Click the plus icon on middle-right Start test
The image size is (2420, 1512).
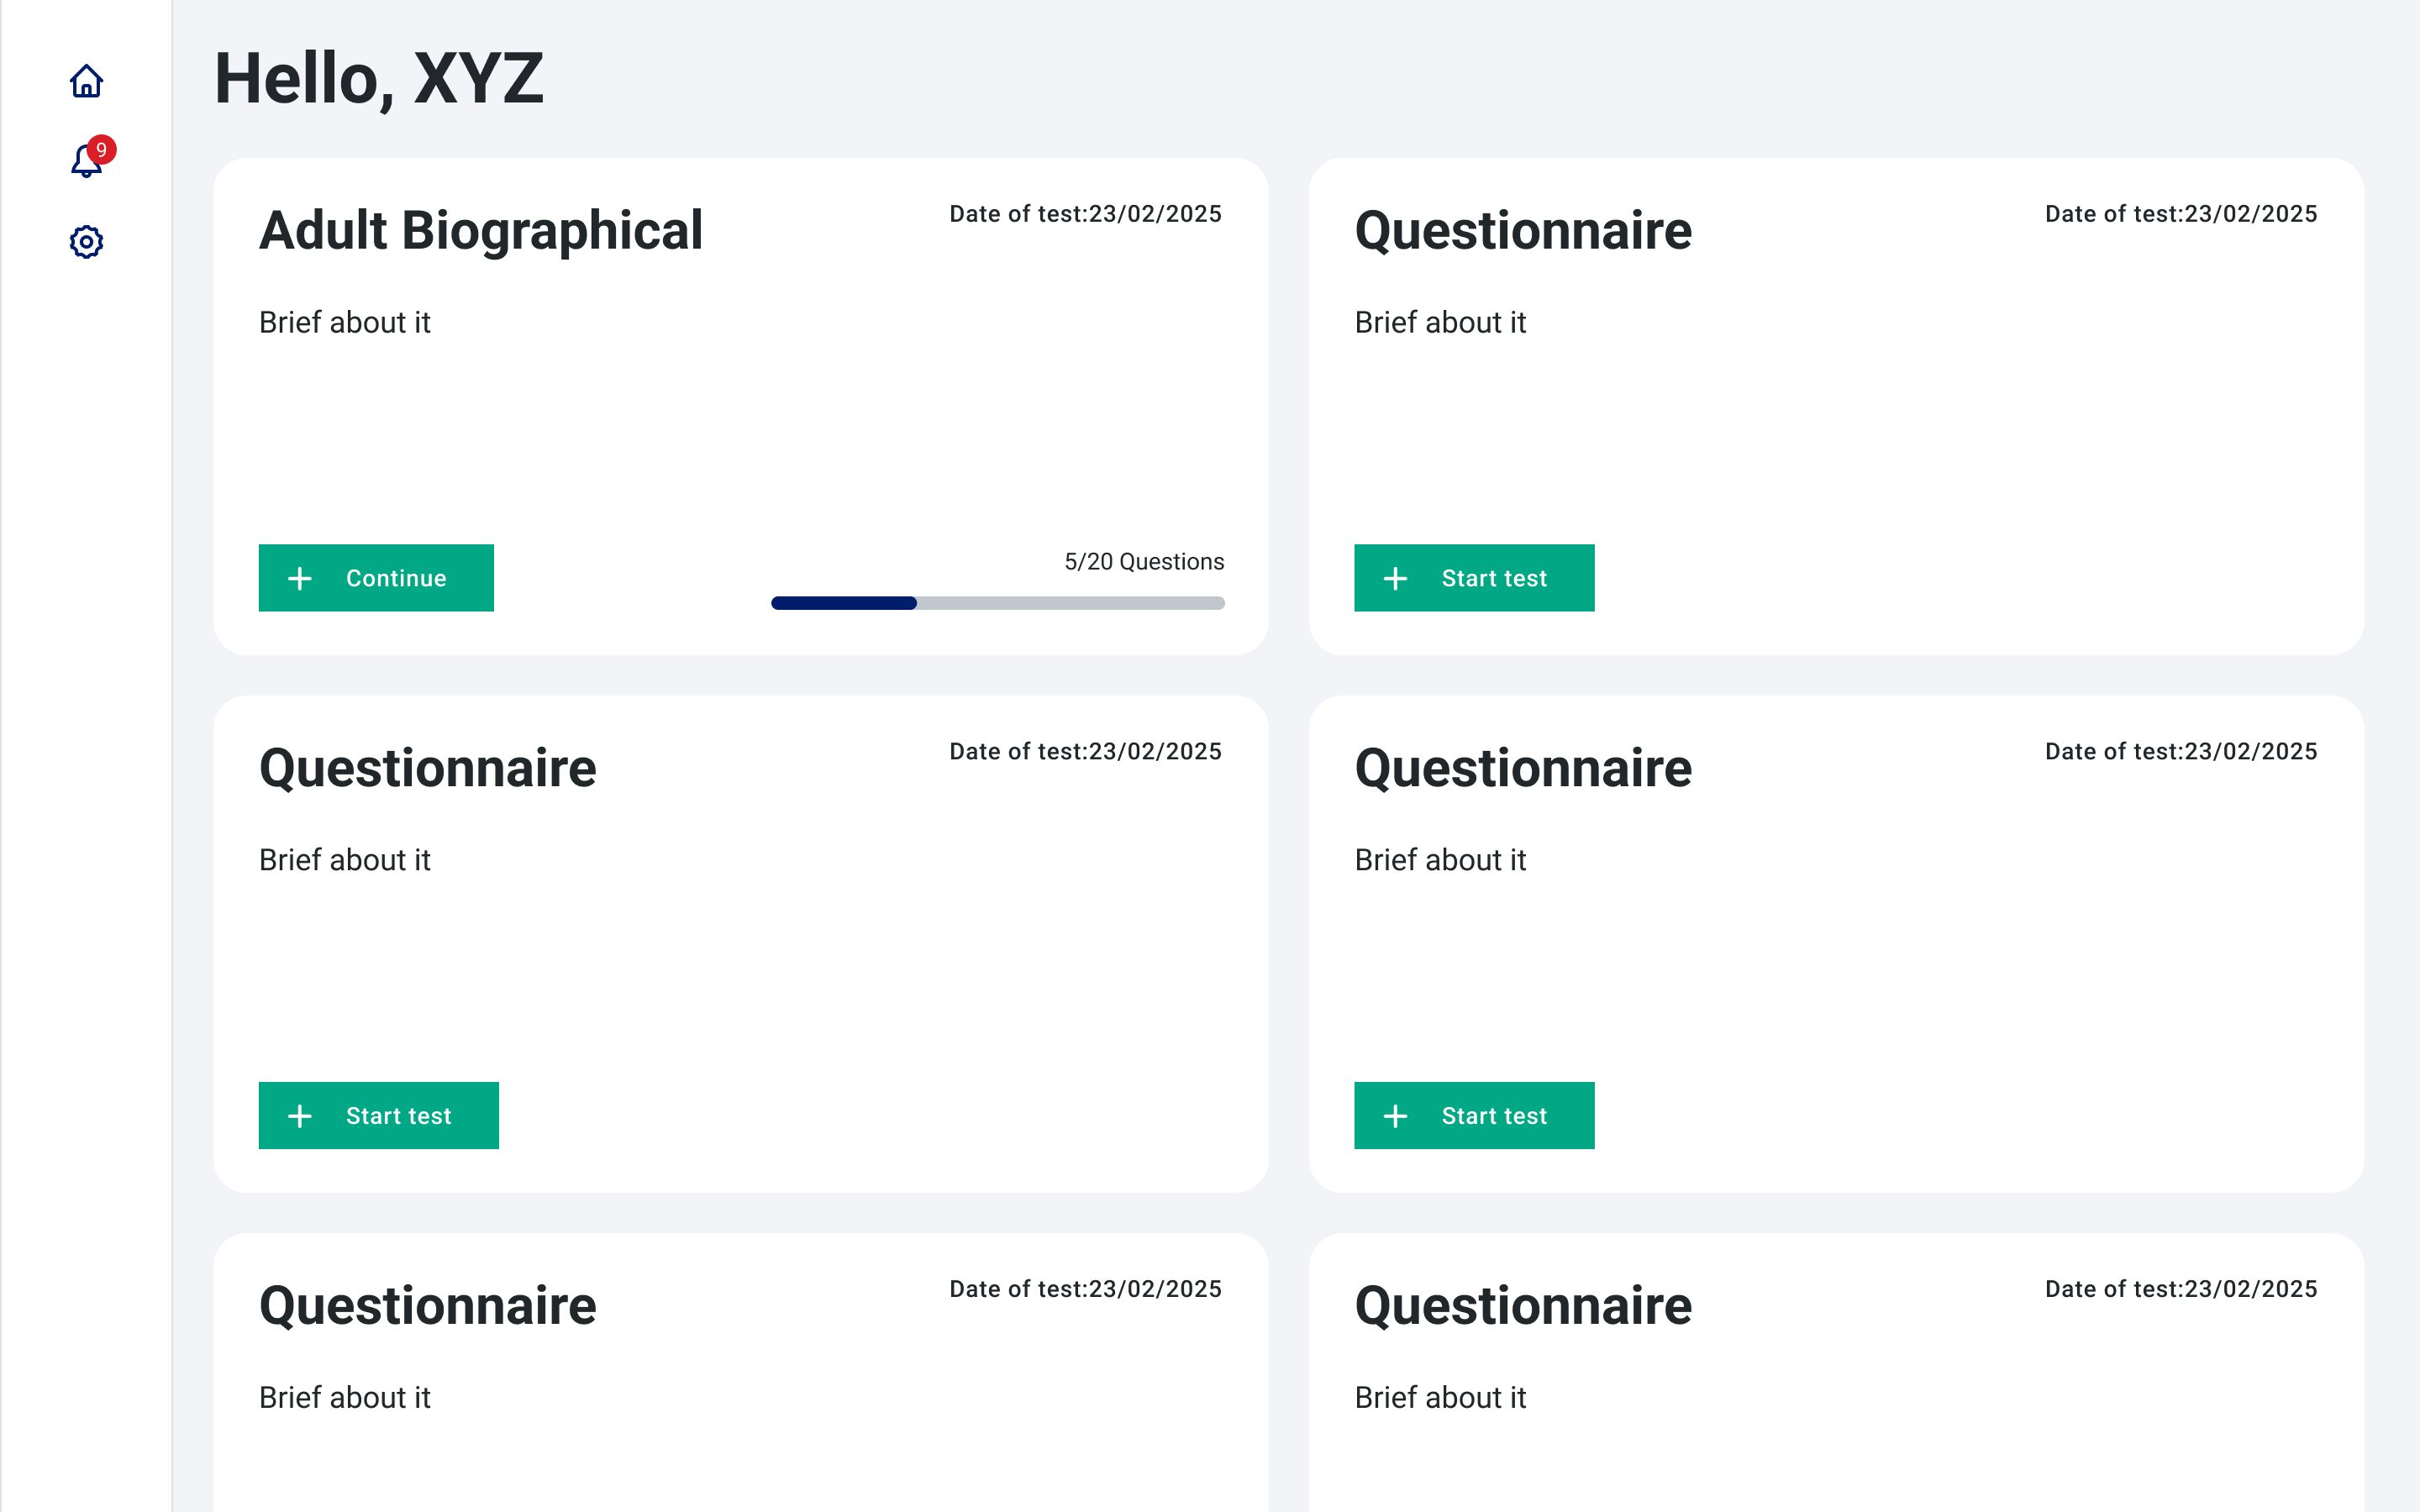[x=1396, y=1115]
